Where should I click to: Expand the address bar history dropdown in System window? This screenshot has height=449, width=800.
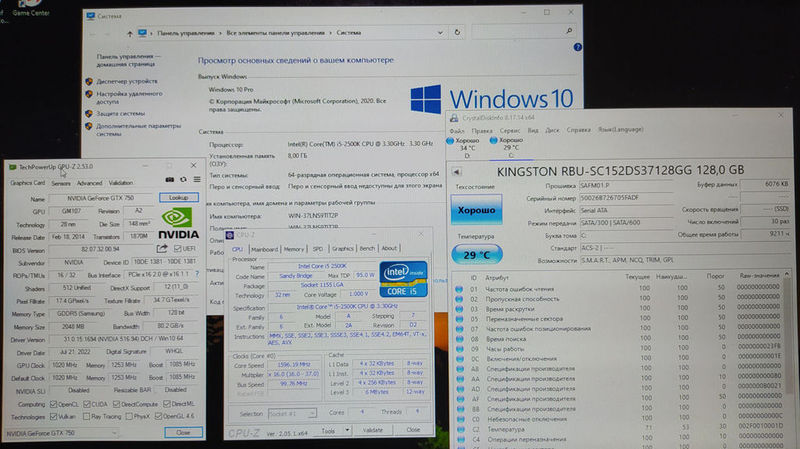[x=440, y=33]
